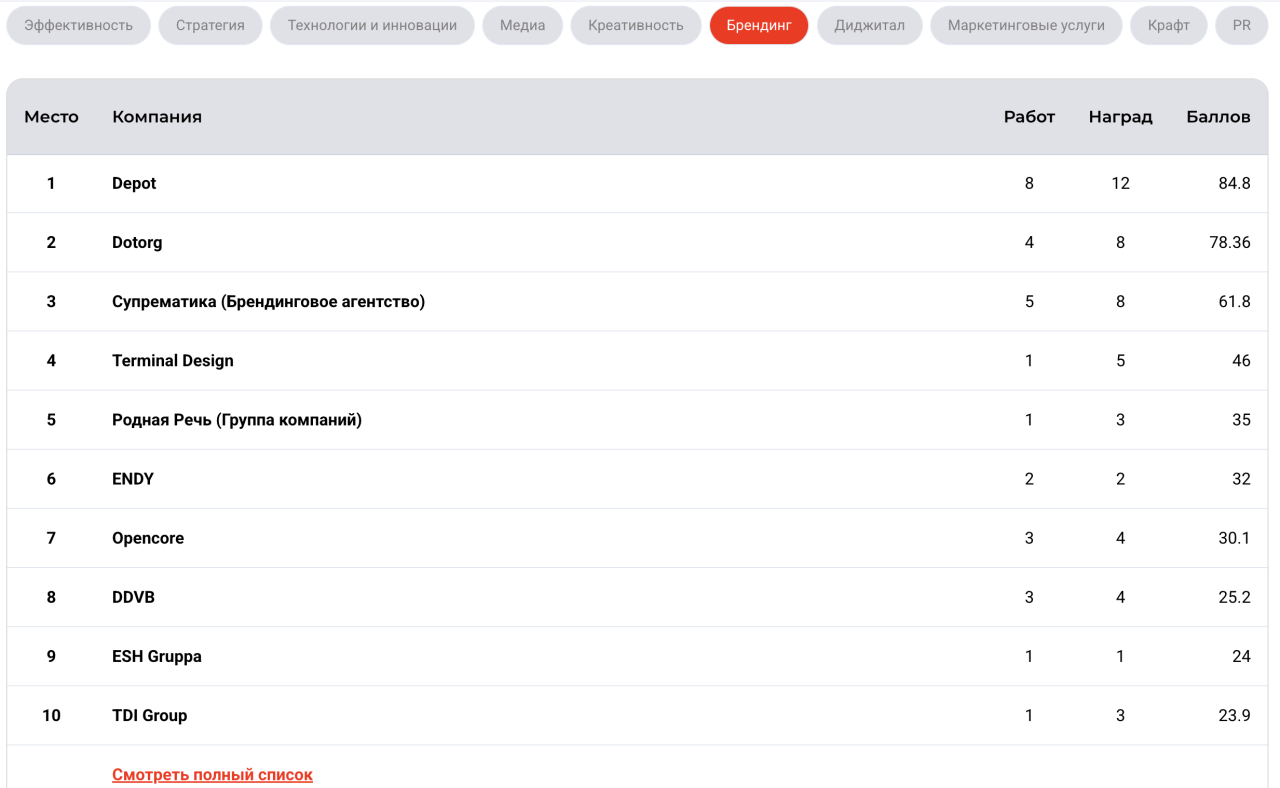Select the Эффективность category tab
Image resolution: width=1280 pixels, height=788 pixels.
click(78, 25)
